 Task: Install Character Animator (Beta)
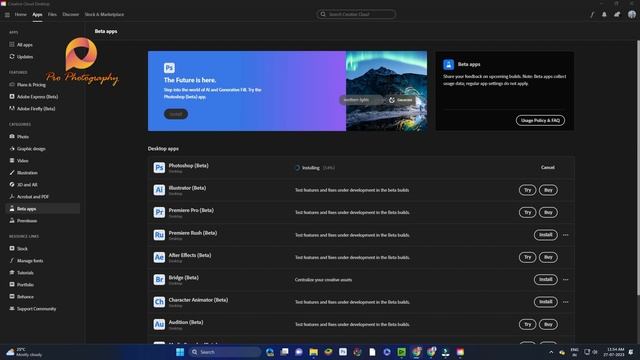(546, 302)
